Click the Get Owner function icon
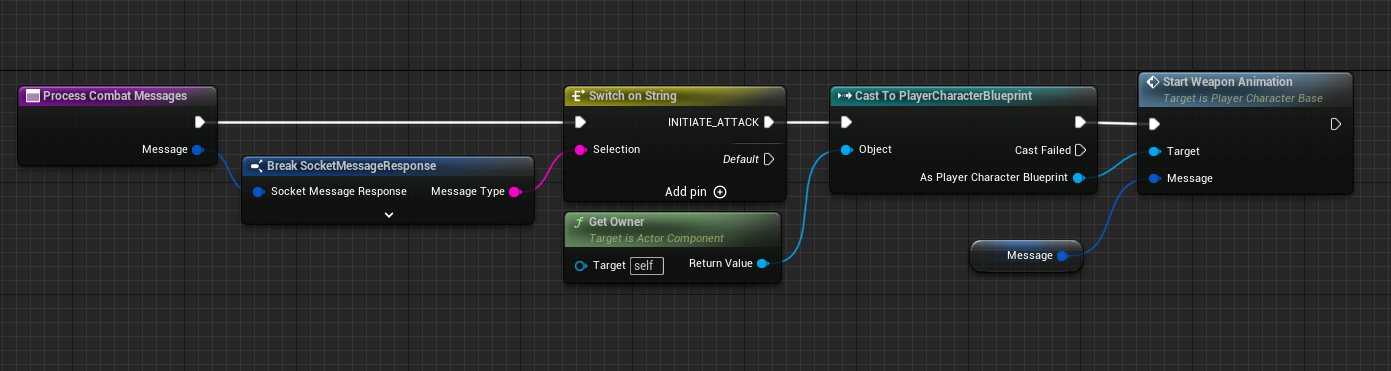 click(577, 222)
